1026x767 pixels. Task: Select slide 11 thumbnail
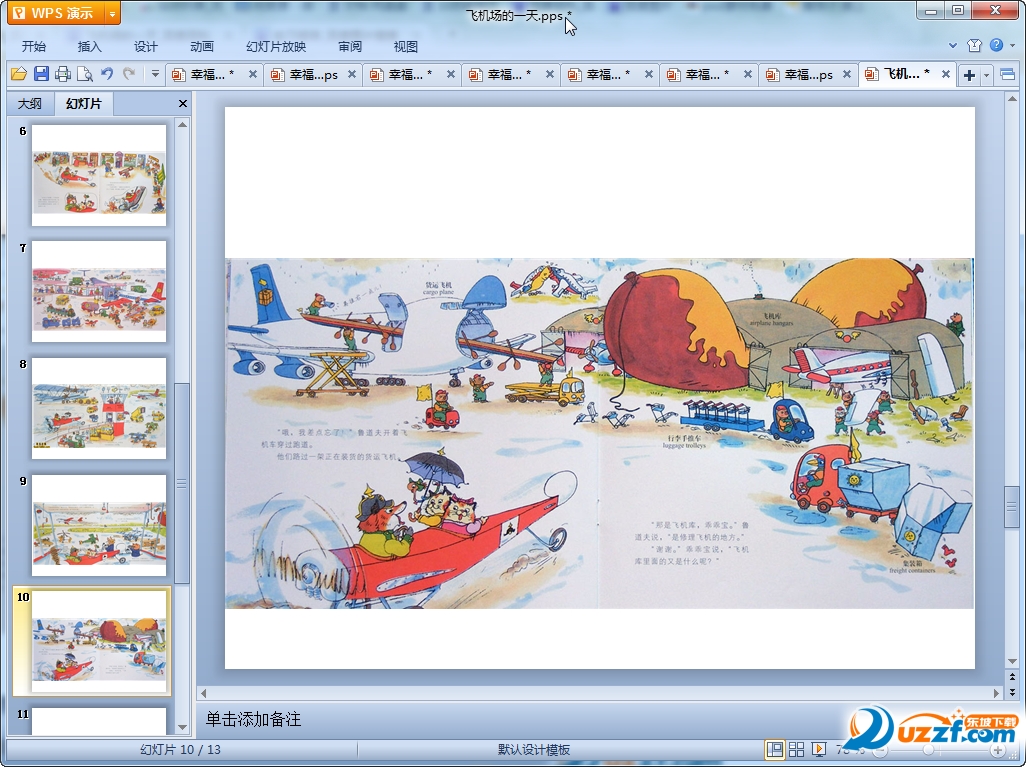99,721
